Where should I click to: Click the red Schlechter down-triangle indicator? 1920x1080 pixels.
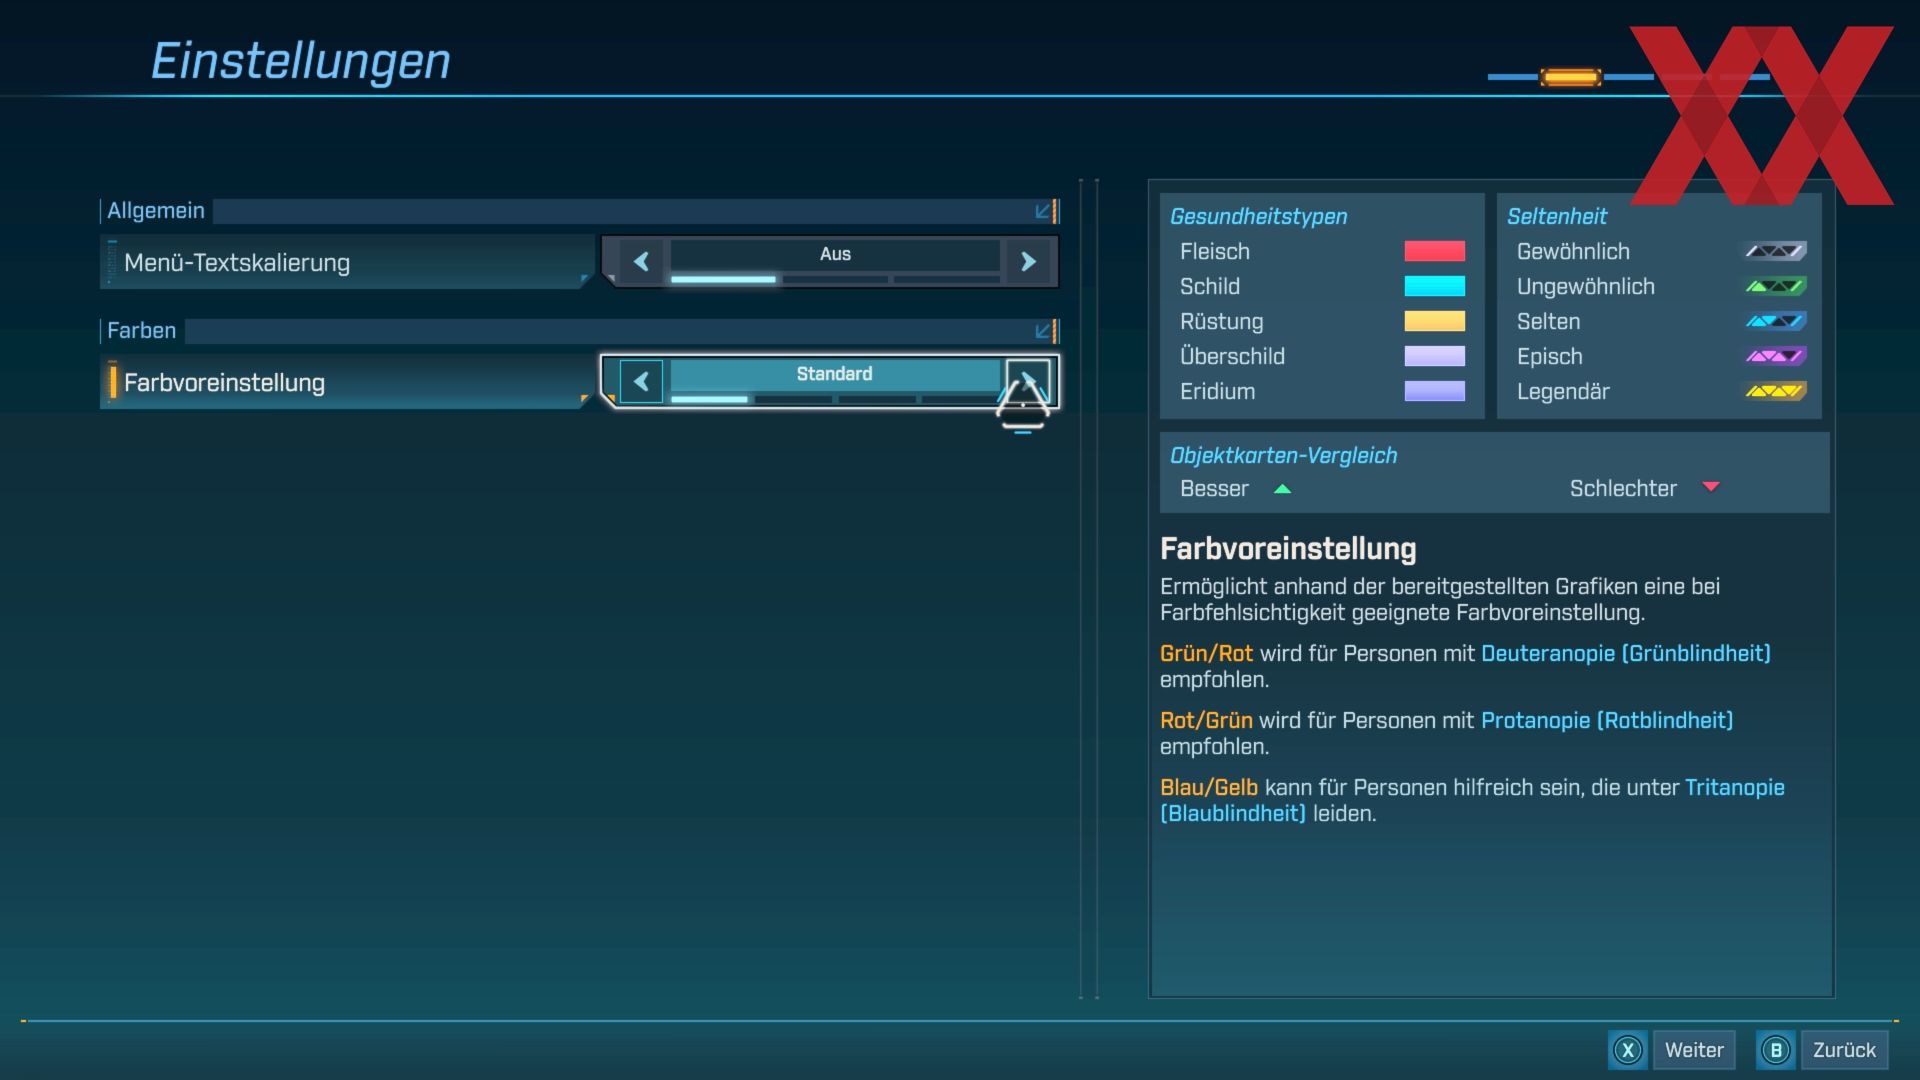point(1710,487)
